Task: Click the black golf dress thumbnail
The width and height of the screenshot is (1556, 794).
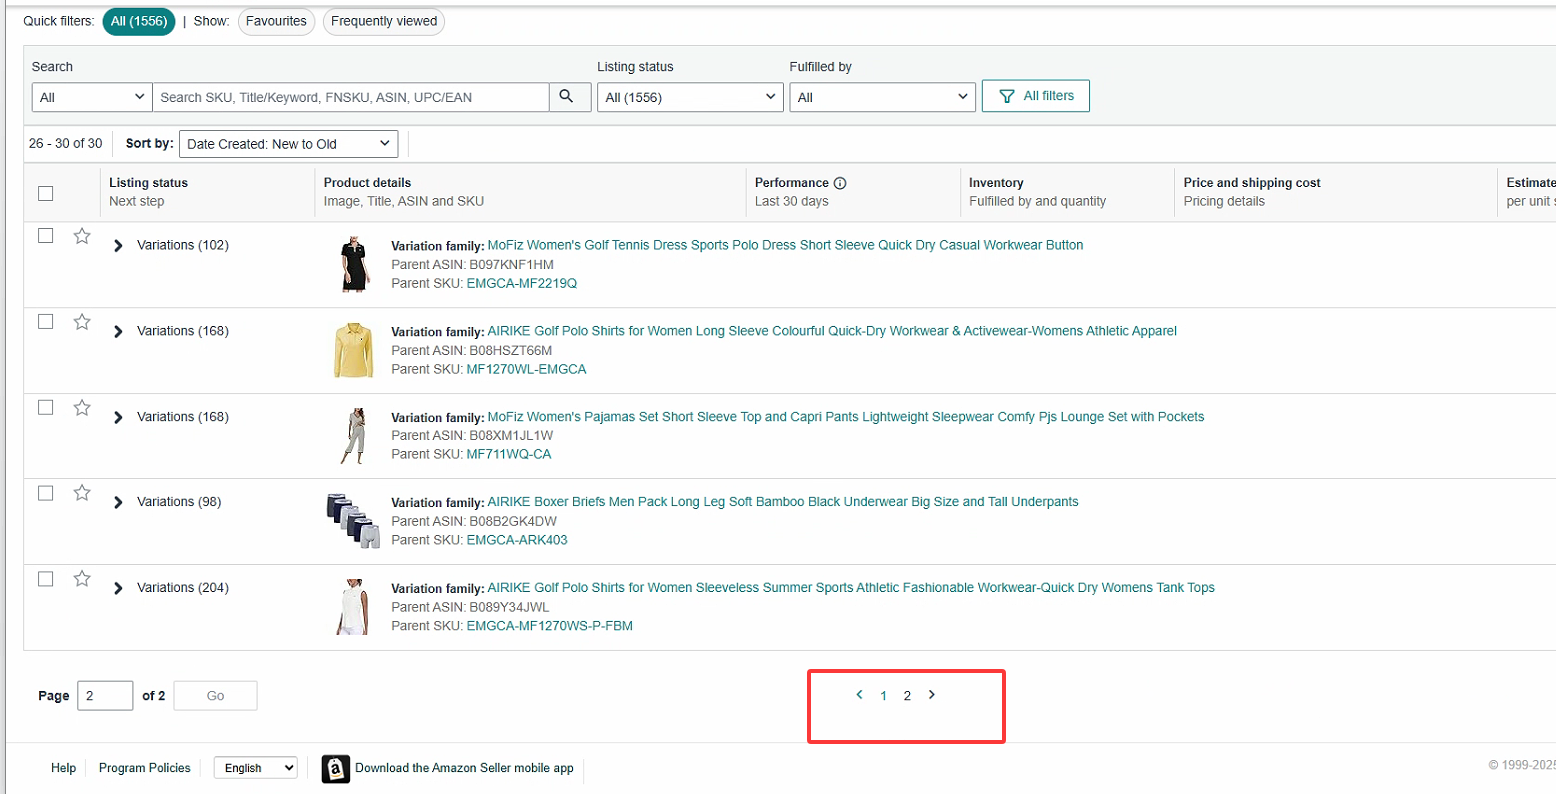Action: [354, 265]
